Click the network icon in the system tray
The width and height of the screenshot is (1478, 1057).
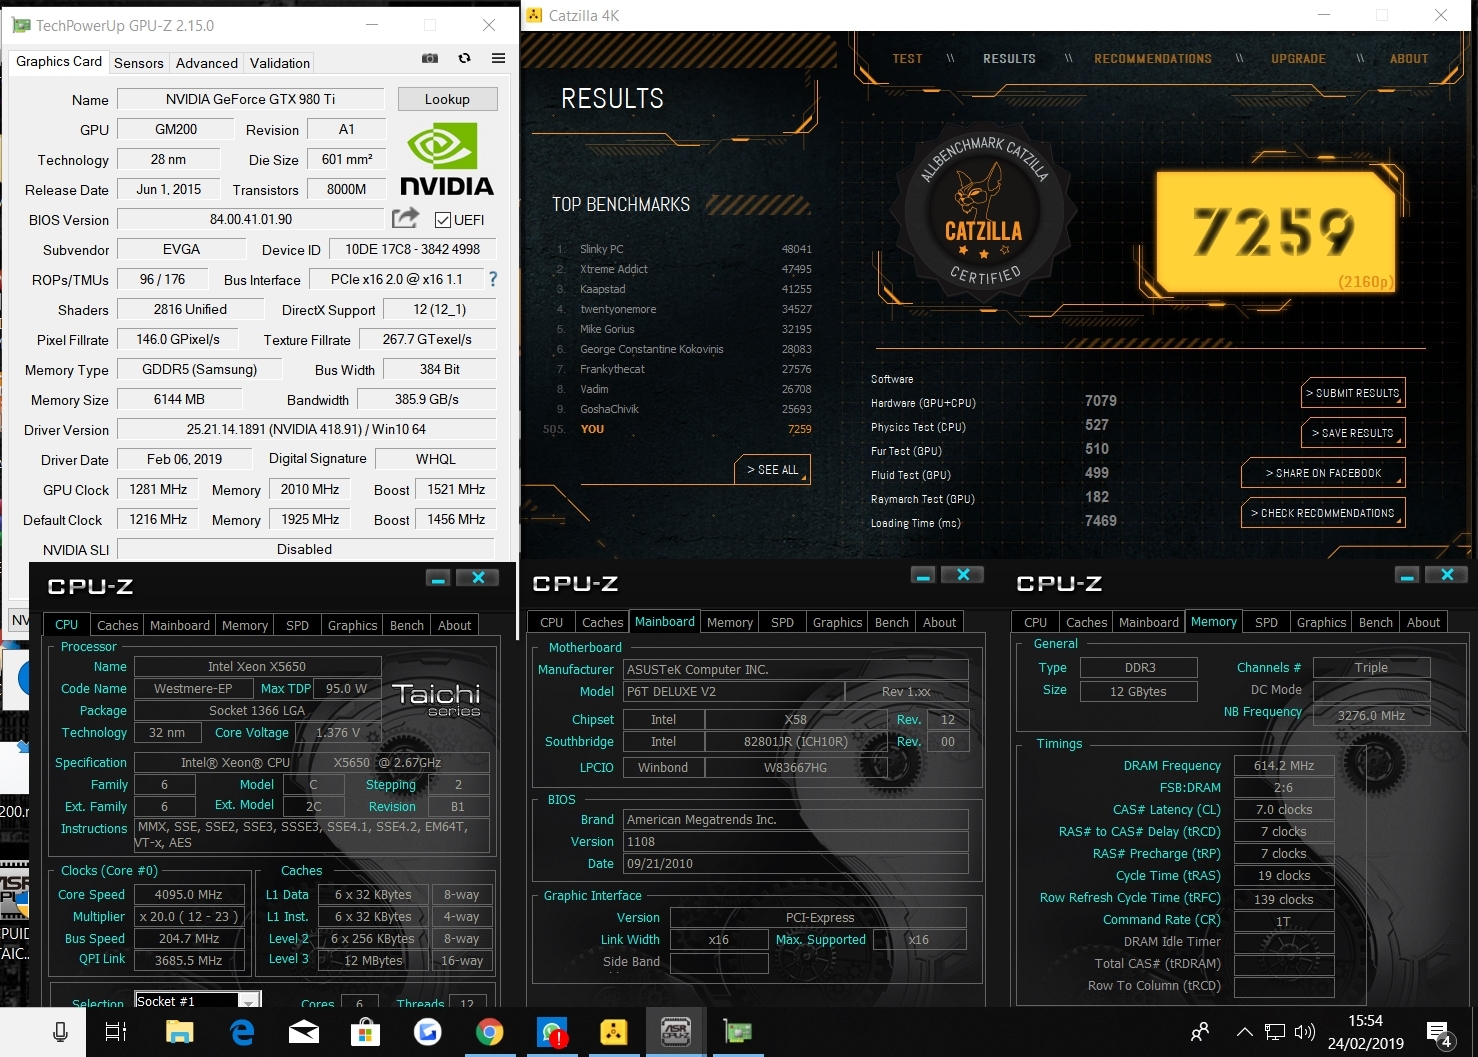pos(1275,1032)
